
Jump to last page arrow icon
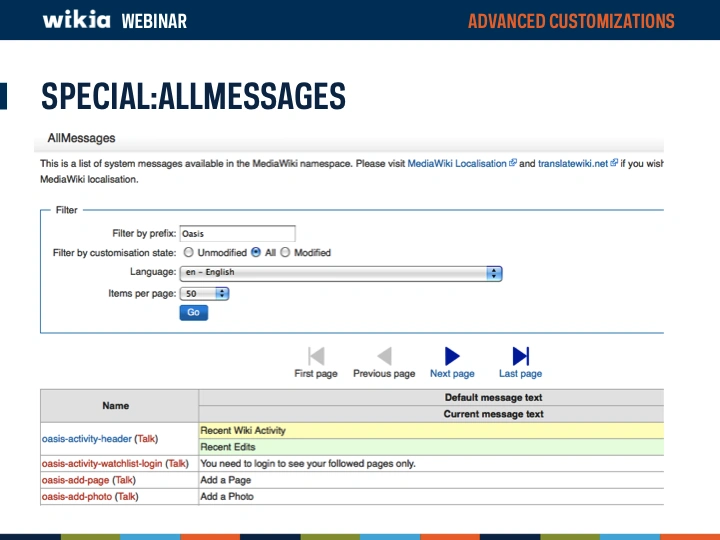520,356
